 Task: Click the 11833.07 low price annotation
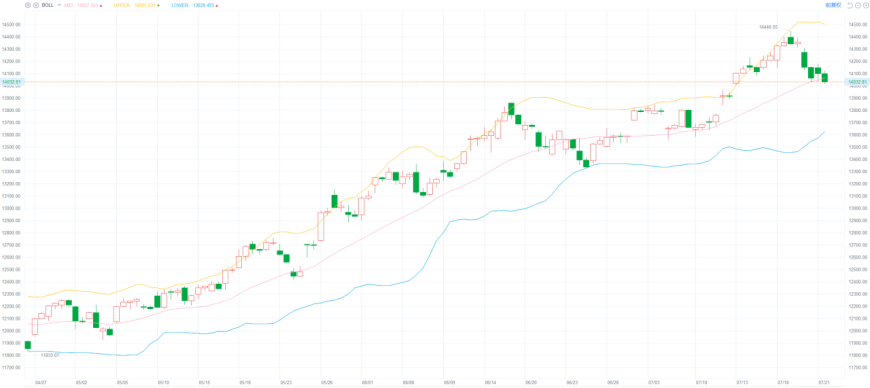(x=50, y=355)
